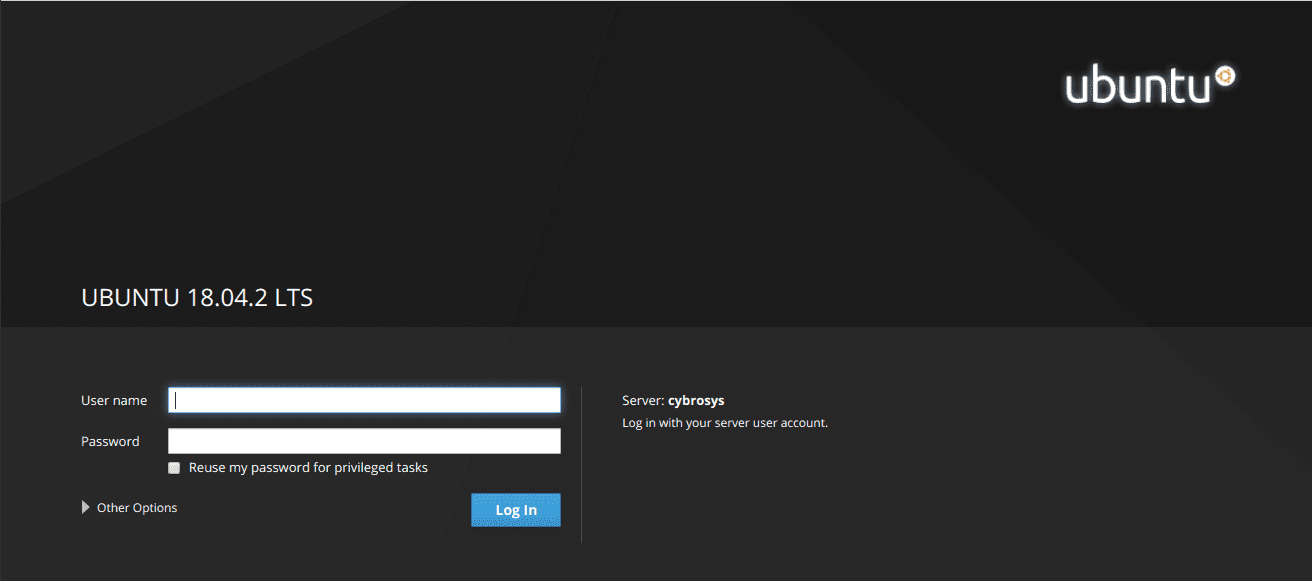1312x581 pixels.
Task: Expand Other Options disclosure triangle
Action: [85, 508]
